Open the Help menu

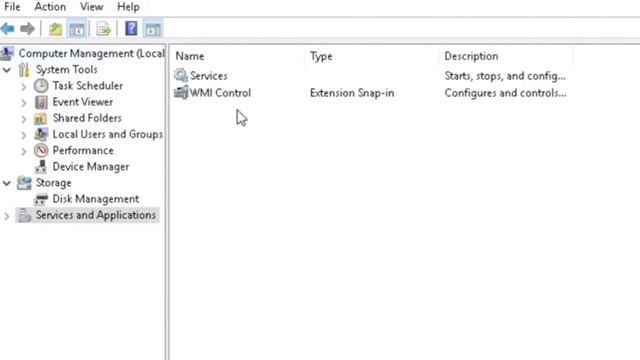(x=128, y=7)
